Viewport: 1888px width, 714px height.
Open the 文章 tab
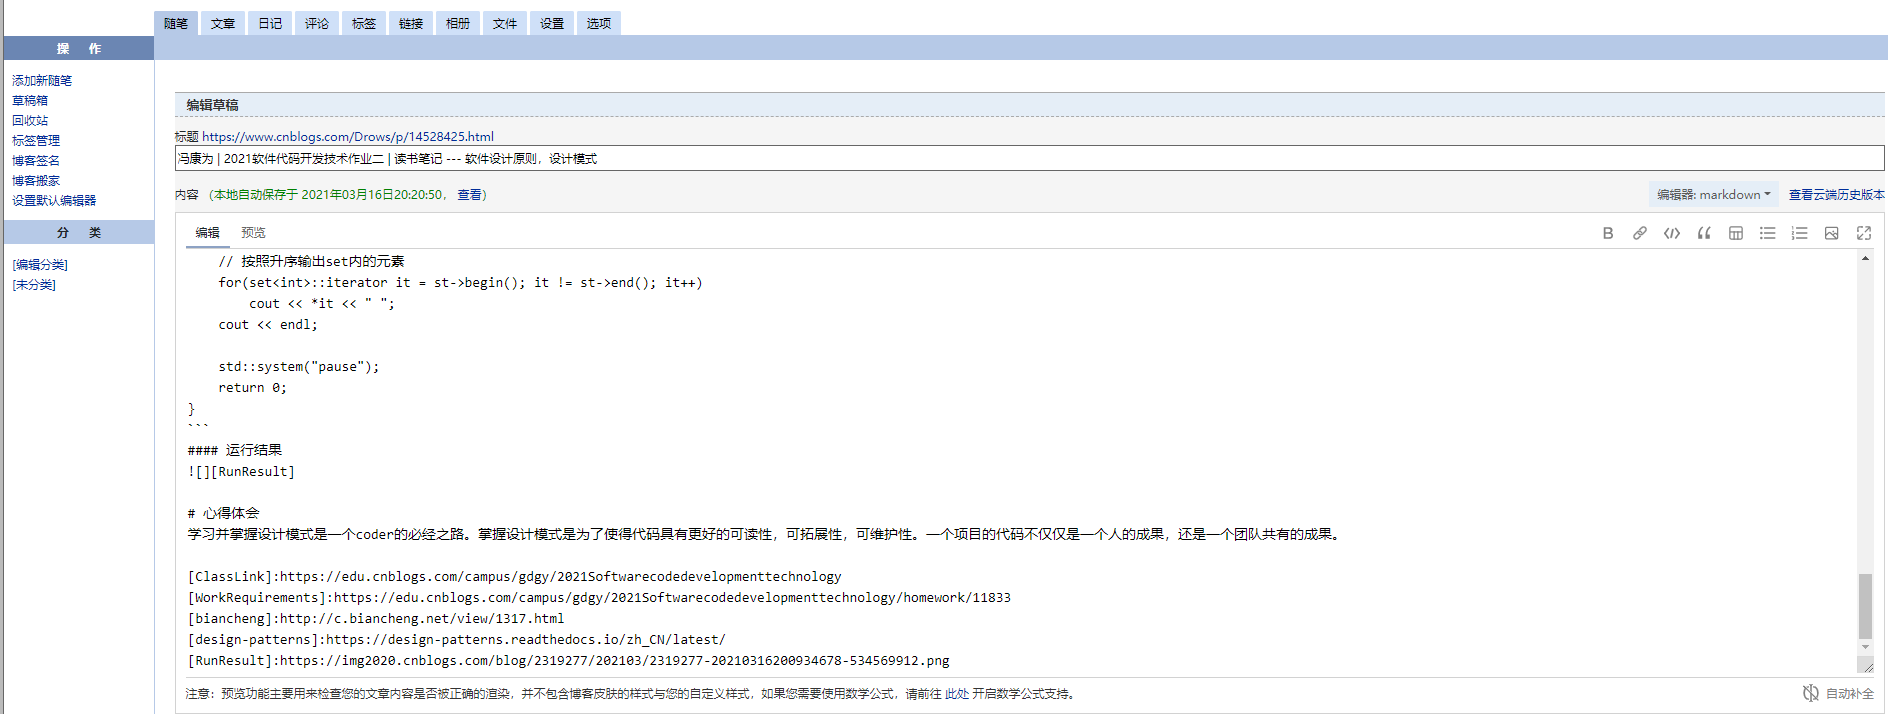tap(223, 23)
